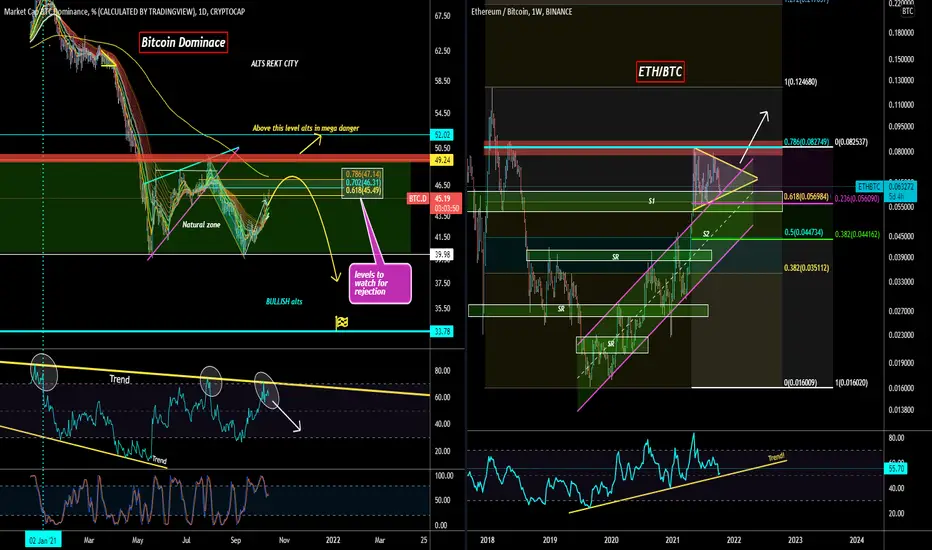Click the 67.50 price axis value
The image size is (932, 550).
click(442, 16)
